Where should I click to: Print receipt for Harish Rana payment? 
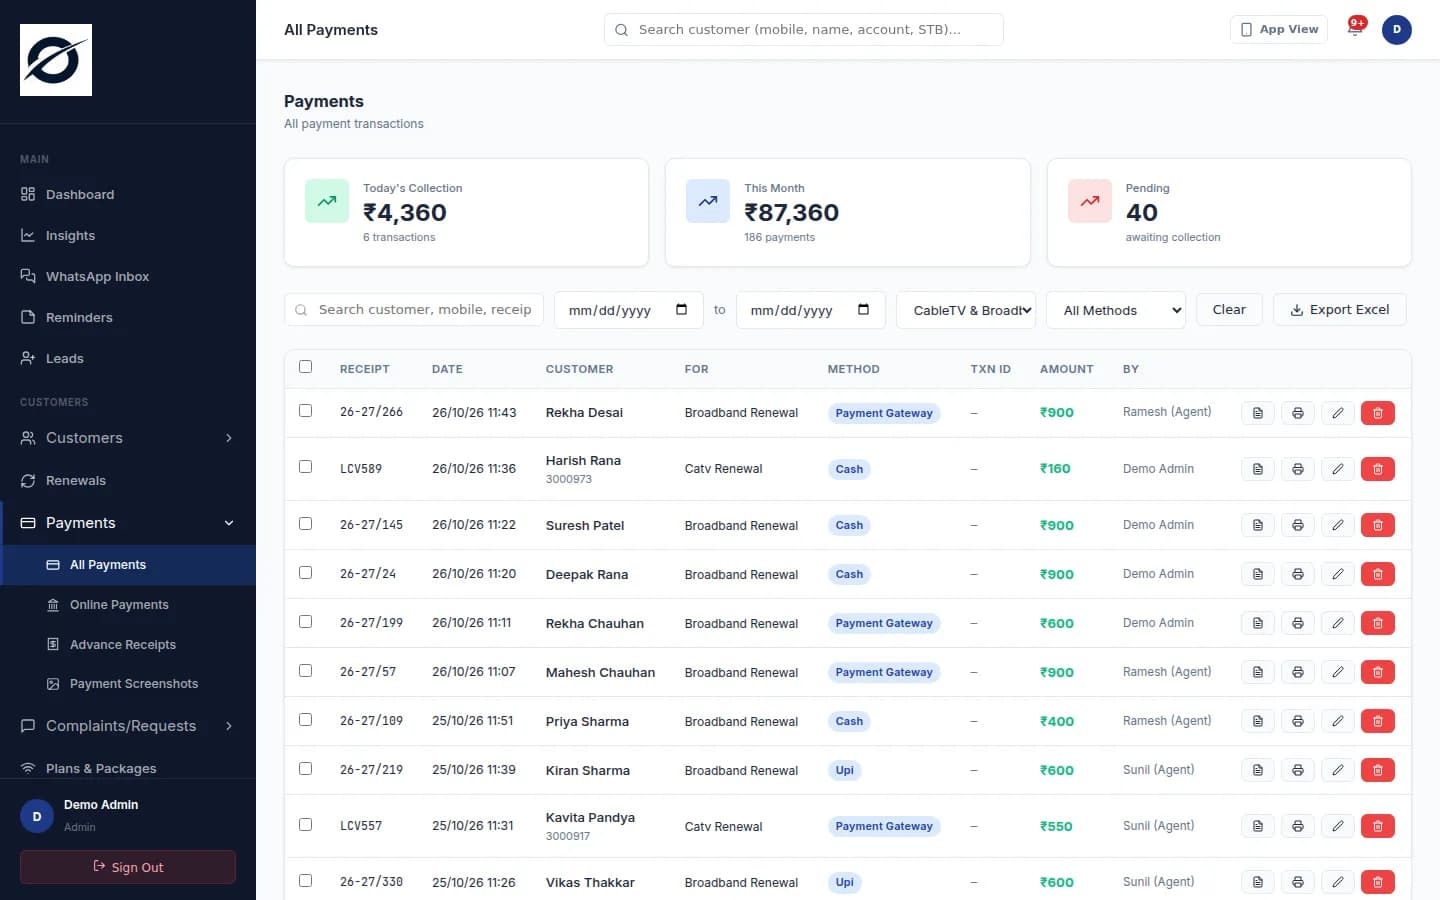pos(1298,469)
